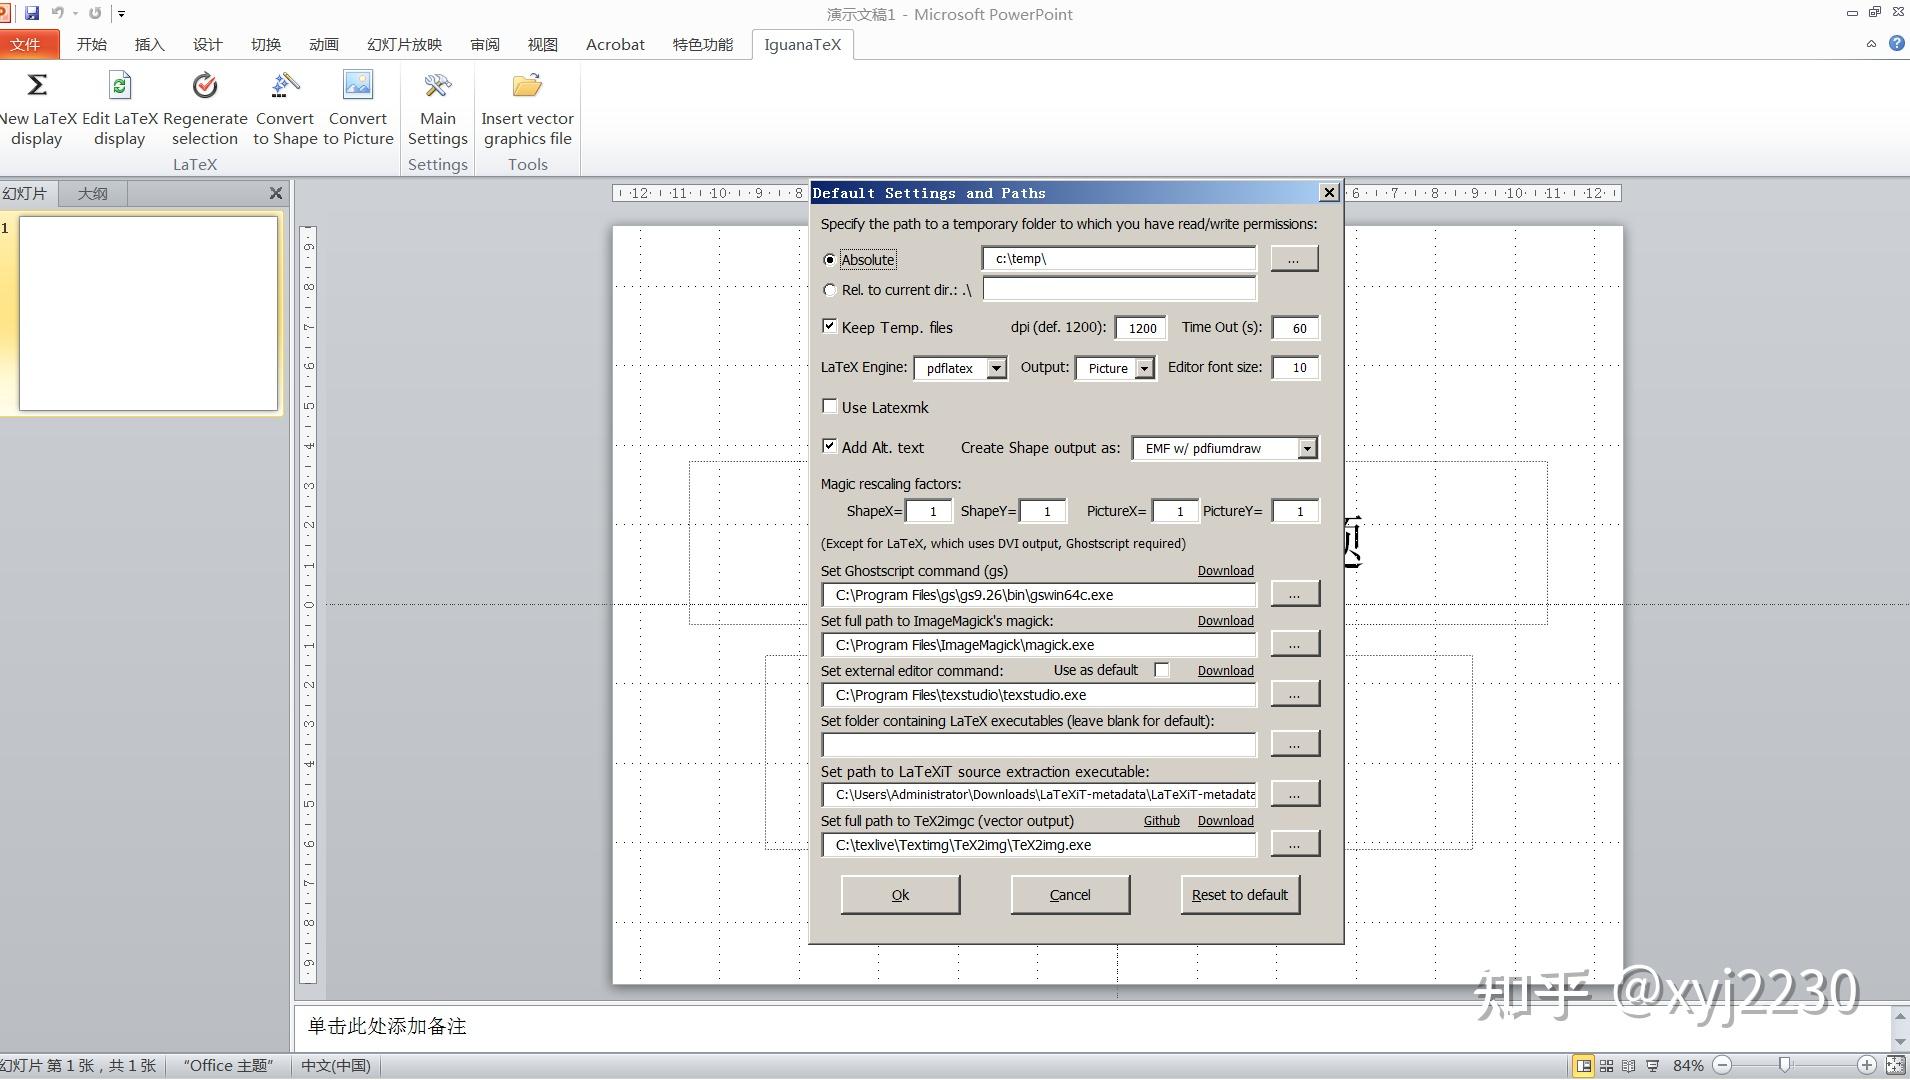Click the Edit LaTeX display icon

[x=120, y=86]
